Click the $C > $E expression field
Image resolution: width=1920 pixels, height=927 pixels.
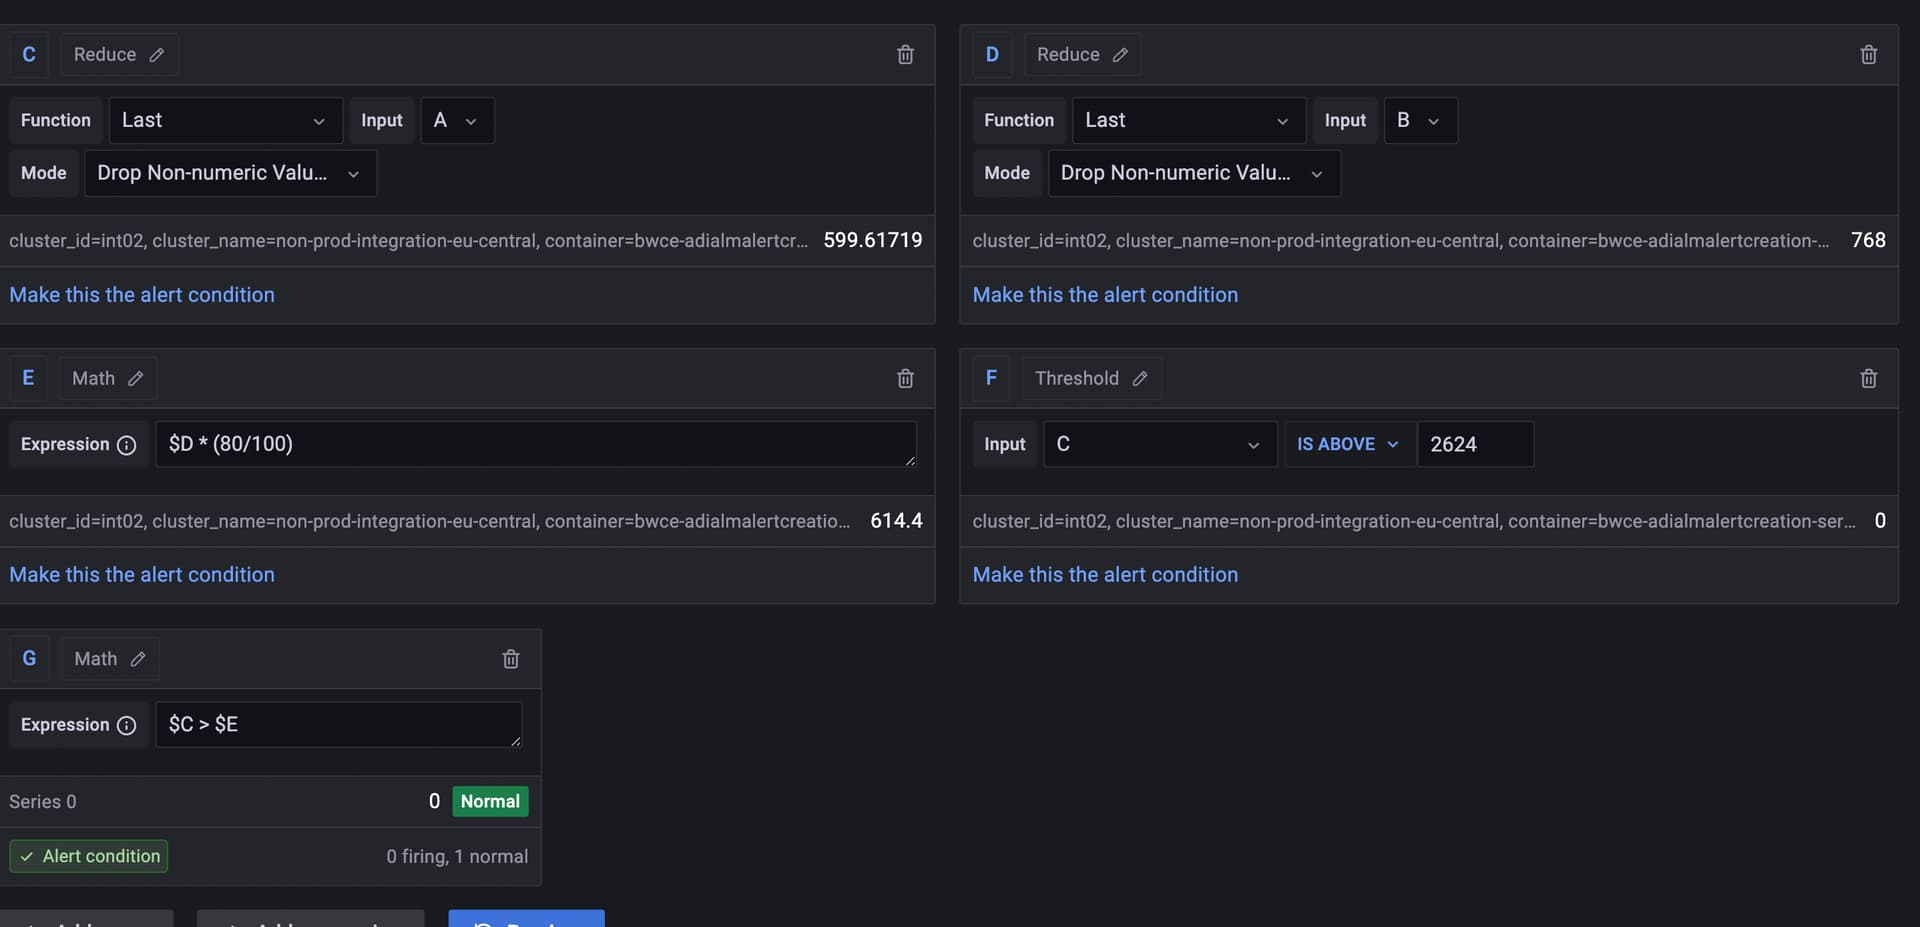pyautogui.click(x=338, y=725)
